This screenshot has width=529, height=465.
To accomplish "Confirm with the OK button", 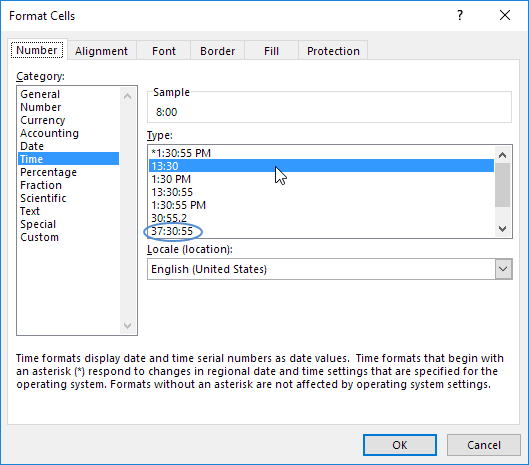I will [400, 445].
